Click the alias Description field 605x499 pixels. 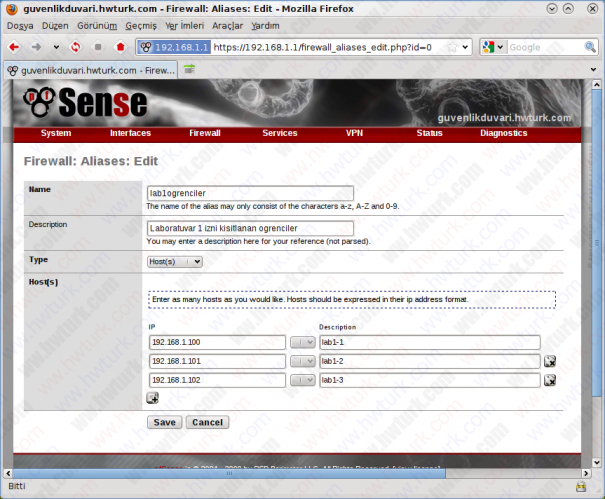point(250,228)
